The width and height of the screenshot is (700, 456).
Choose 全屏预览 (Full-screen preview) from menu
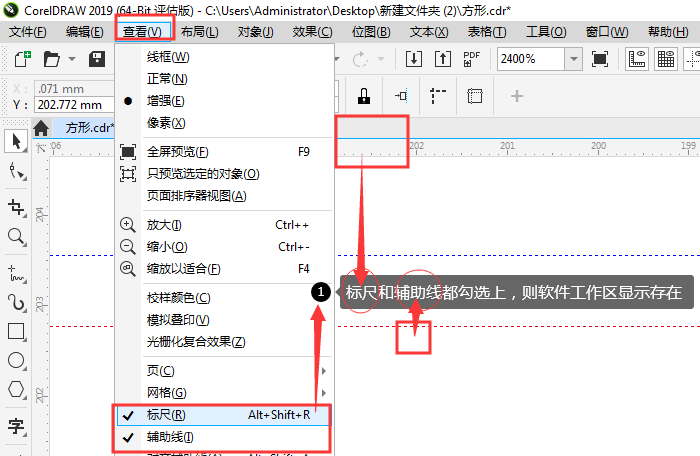pos(177,152)
